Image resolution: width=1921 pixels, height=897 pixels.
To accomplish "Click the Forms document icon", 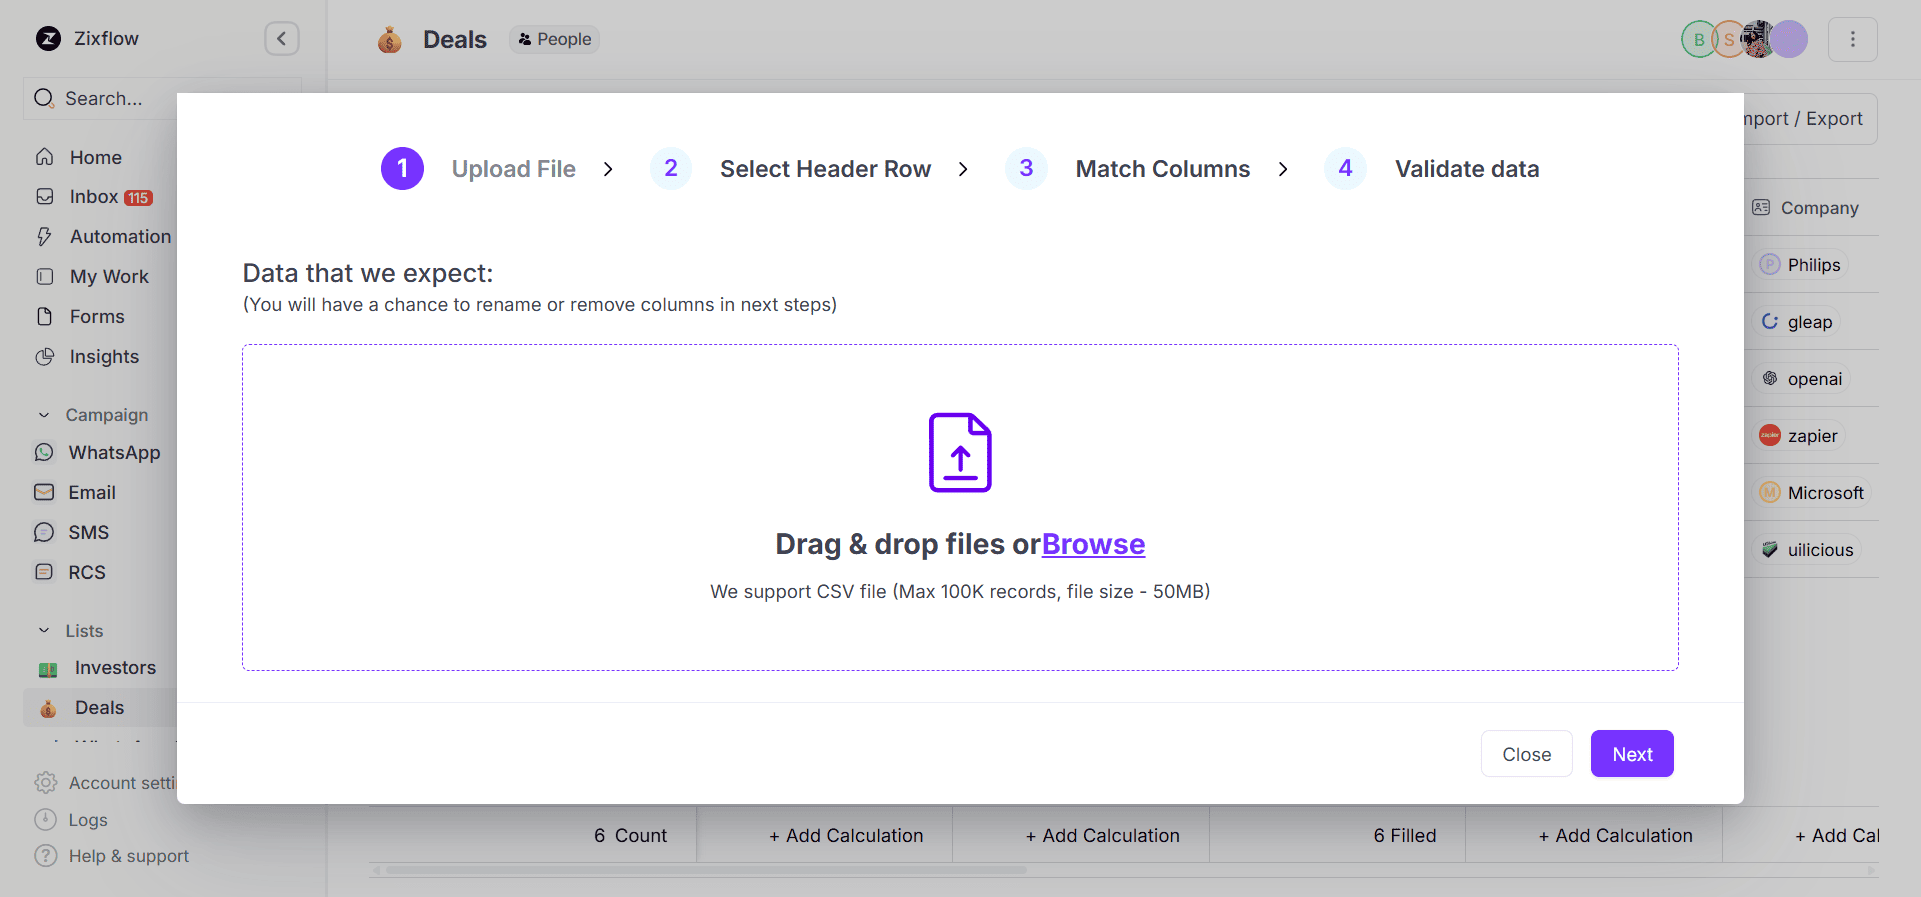I will (x=45, y=317).
